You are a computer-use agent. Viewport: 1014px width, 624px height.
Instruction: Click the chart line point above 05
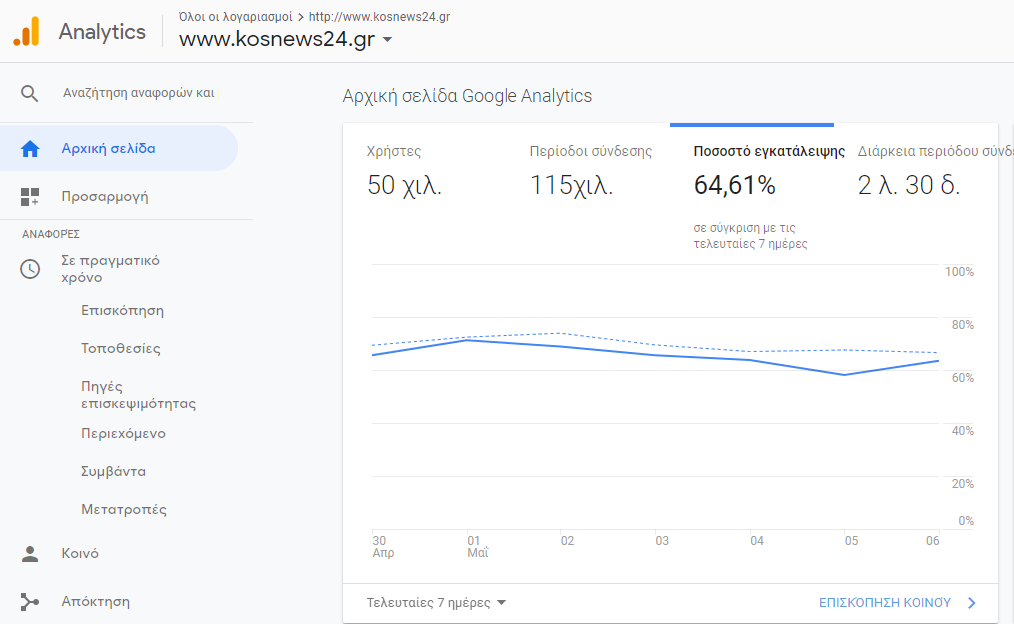click(845, 374)
